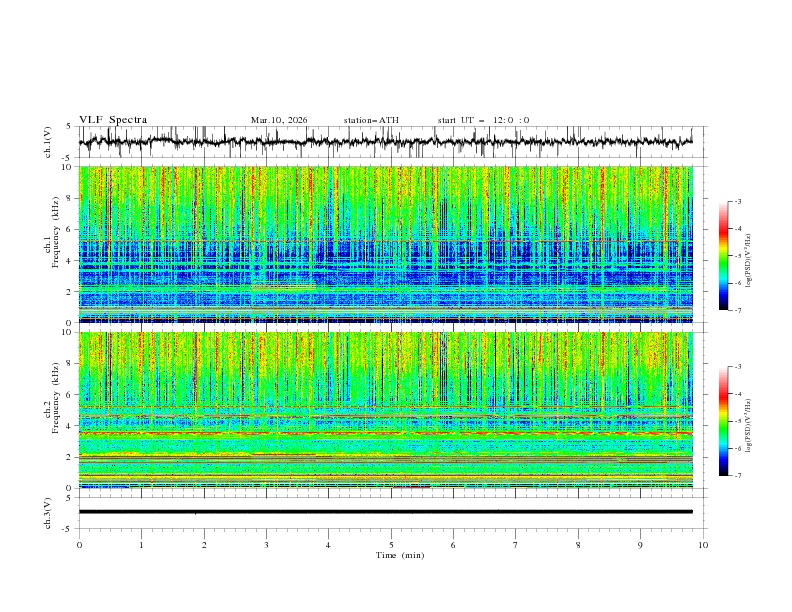Image resolution: width=792 pixels, height=612 pixels.
Task: Click the ch.1 spectrogram color bar
Action: click(x=724, y=256)
